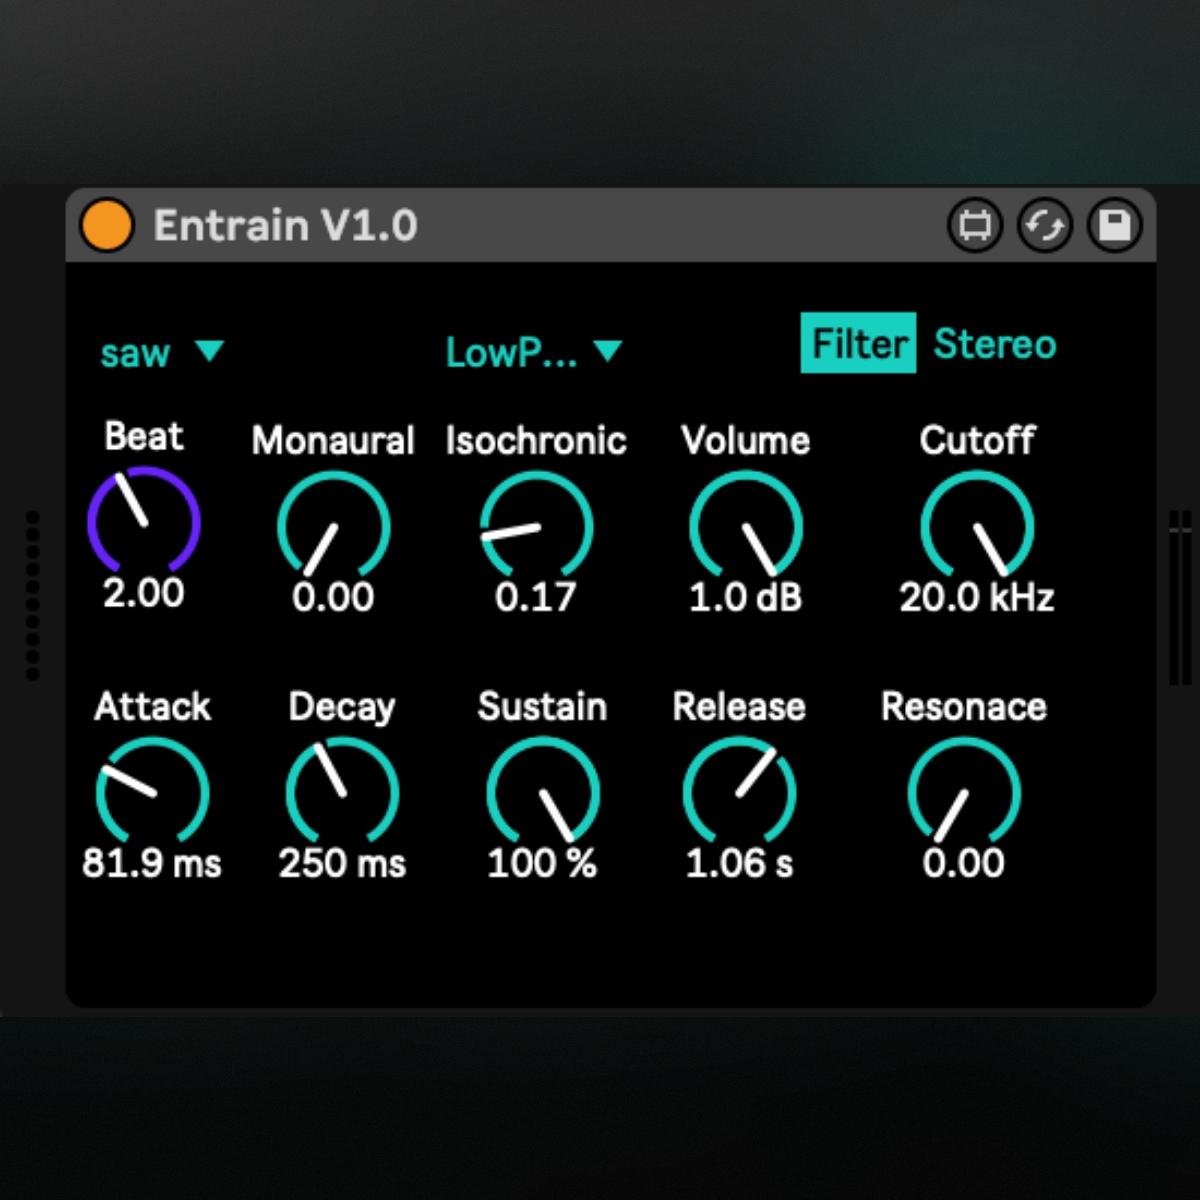Click the Sustain knob
This screenshot has height=1200, width=1200.
(542, 793)
